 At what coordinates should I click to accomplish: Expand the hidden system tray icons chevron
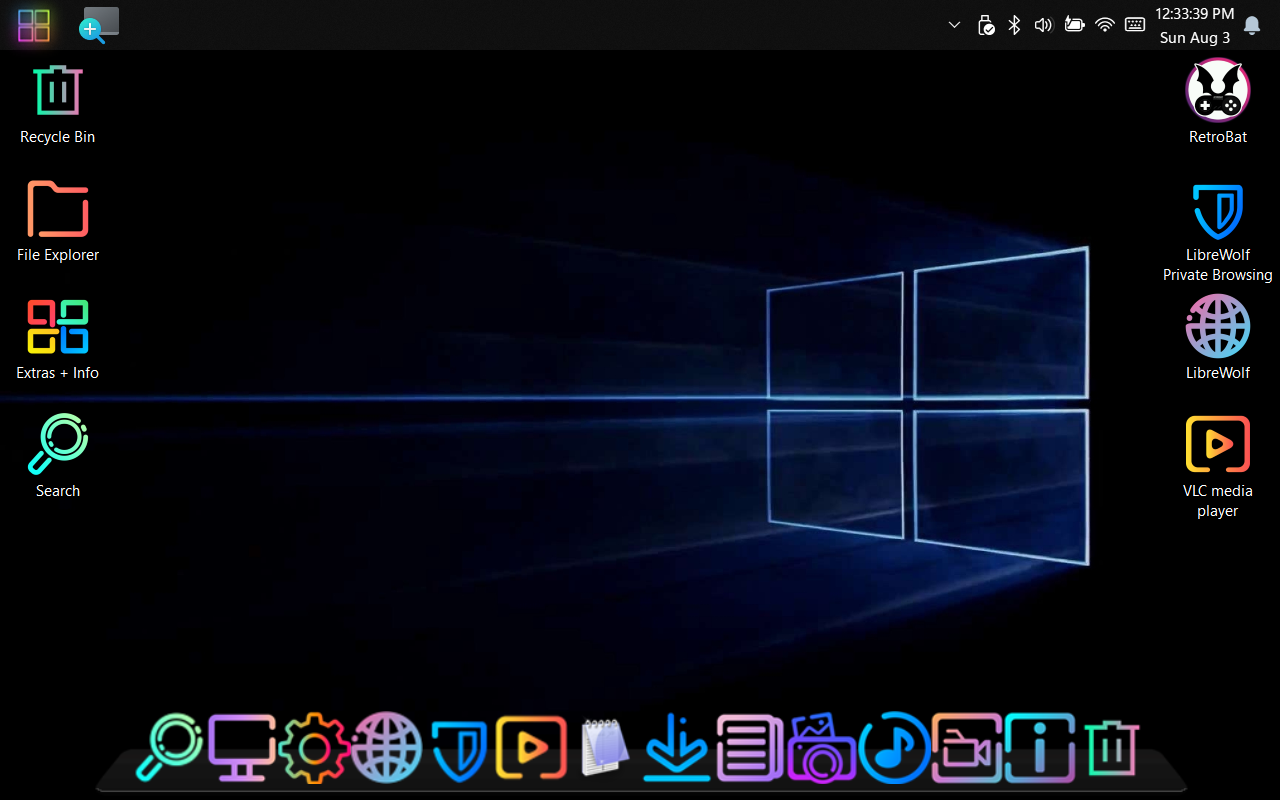point(954,25)
